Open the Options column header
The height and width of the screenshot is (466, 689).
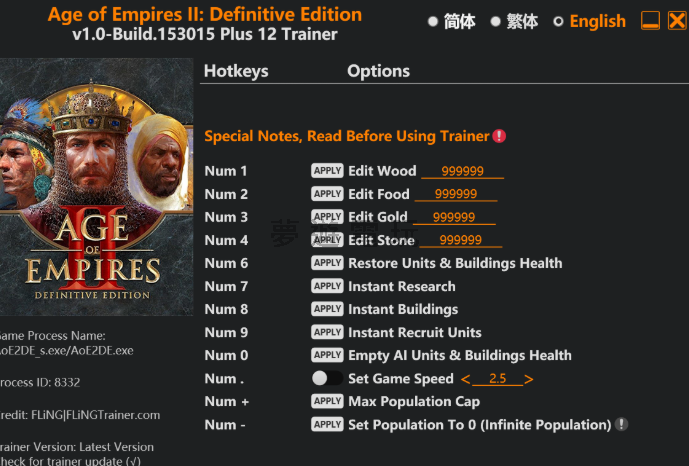click(378, 71)
